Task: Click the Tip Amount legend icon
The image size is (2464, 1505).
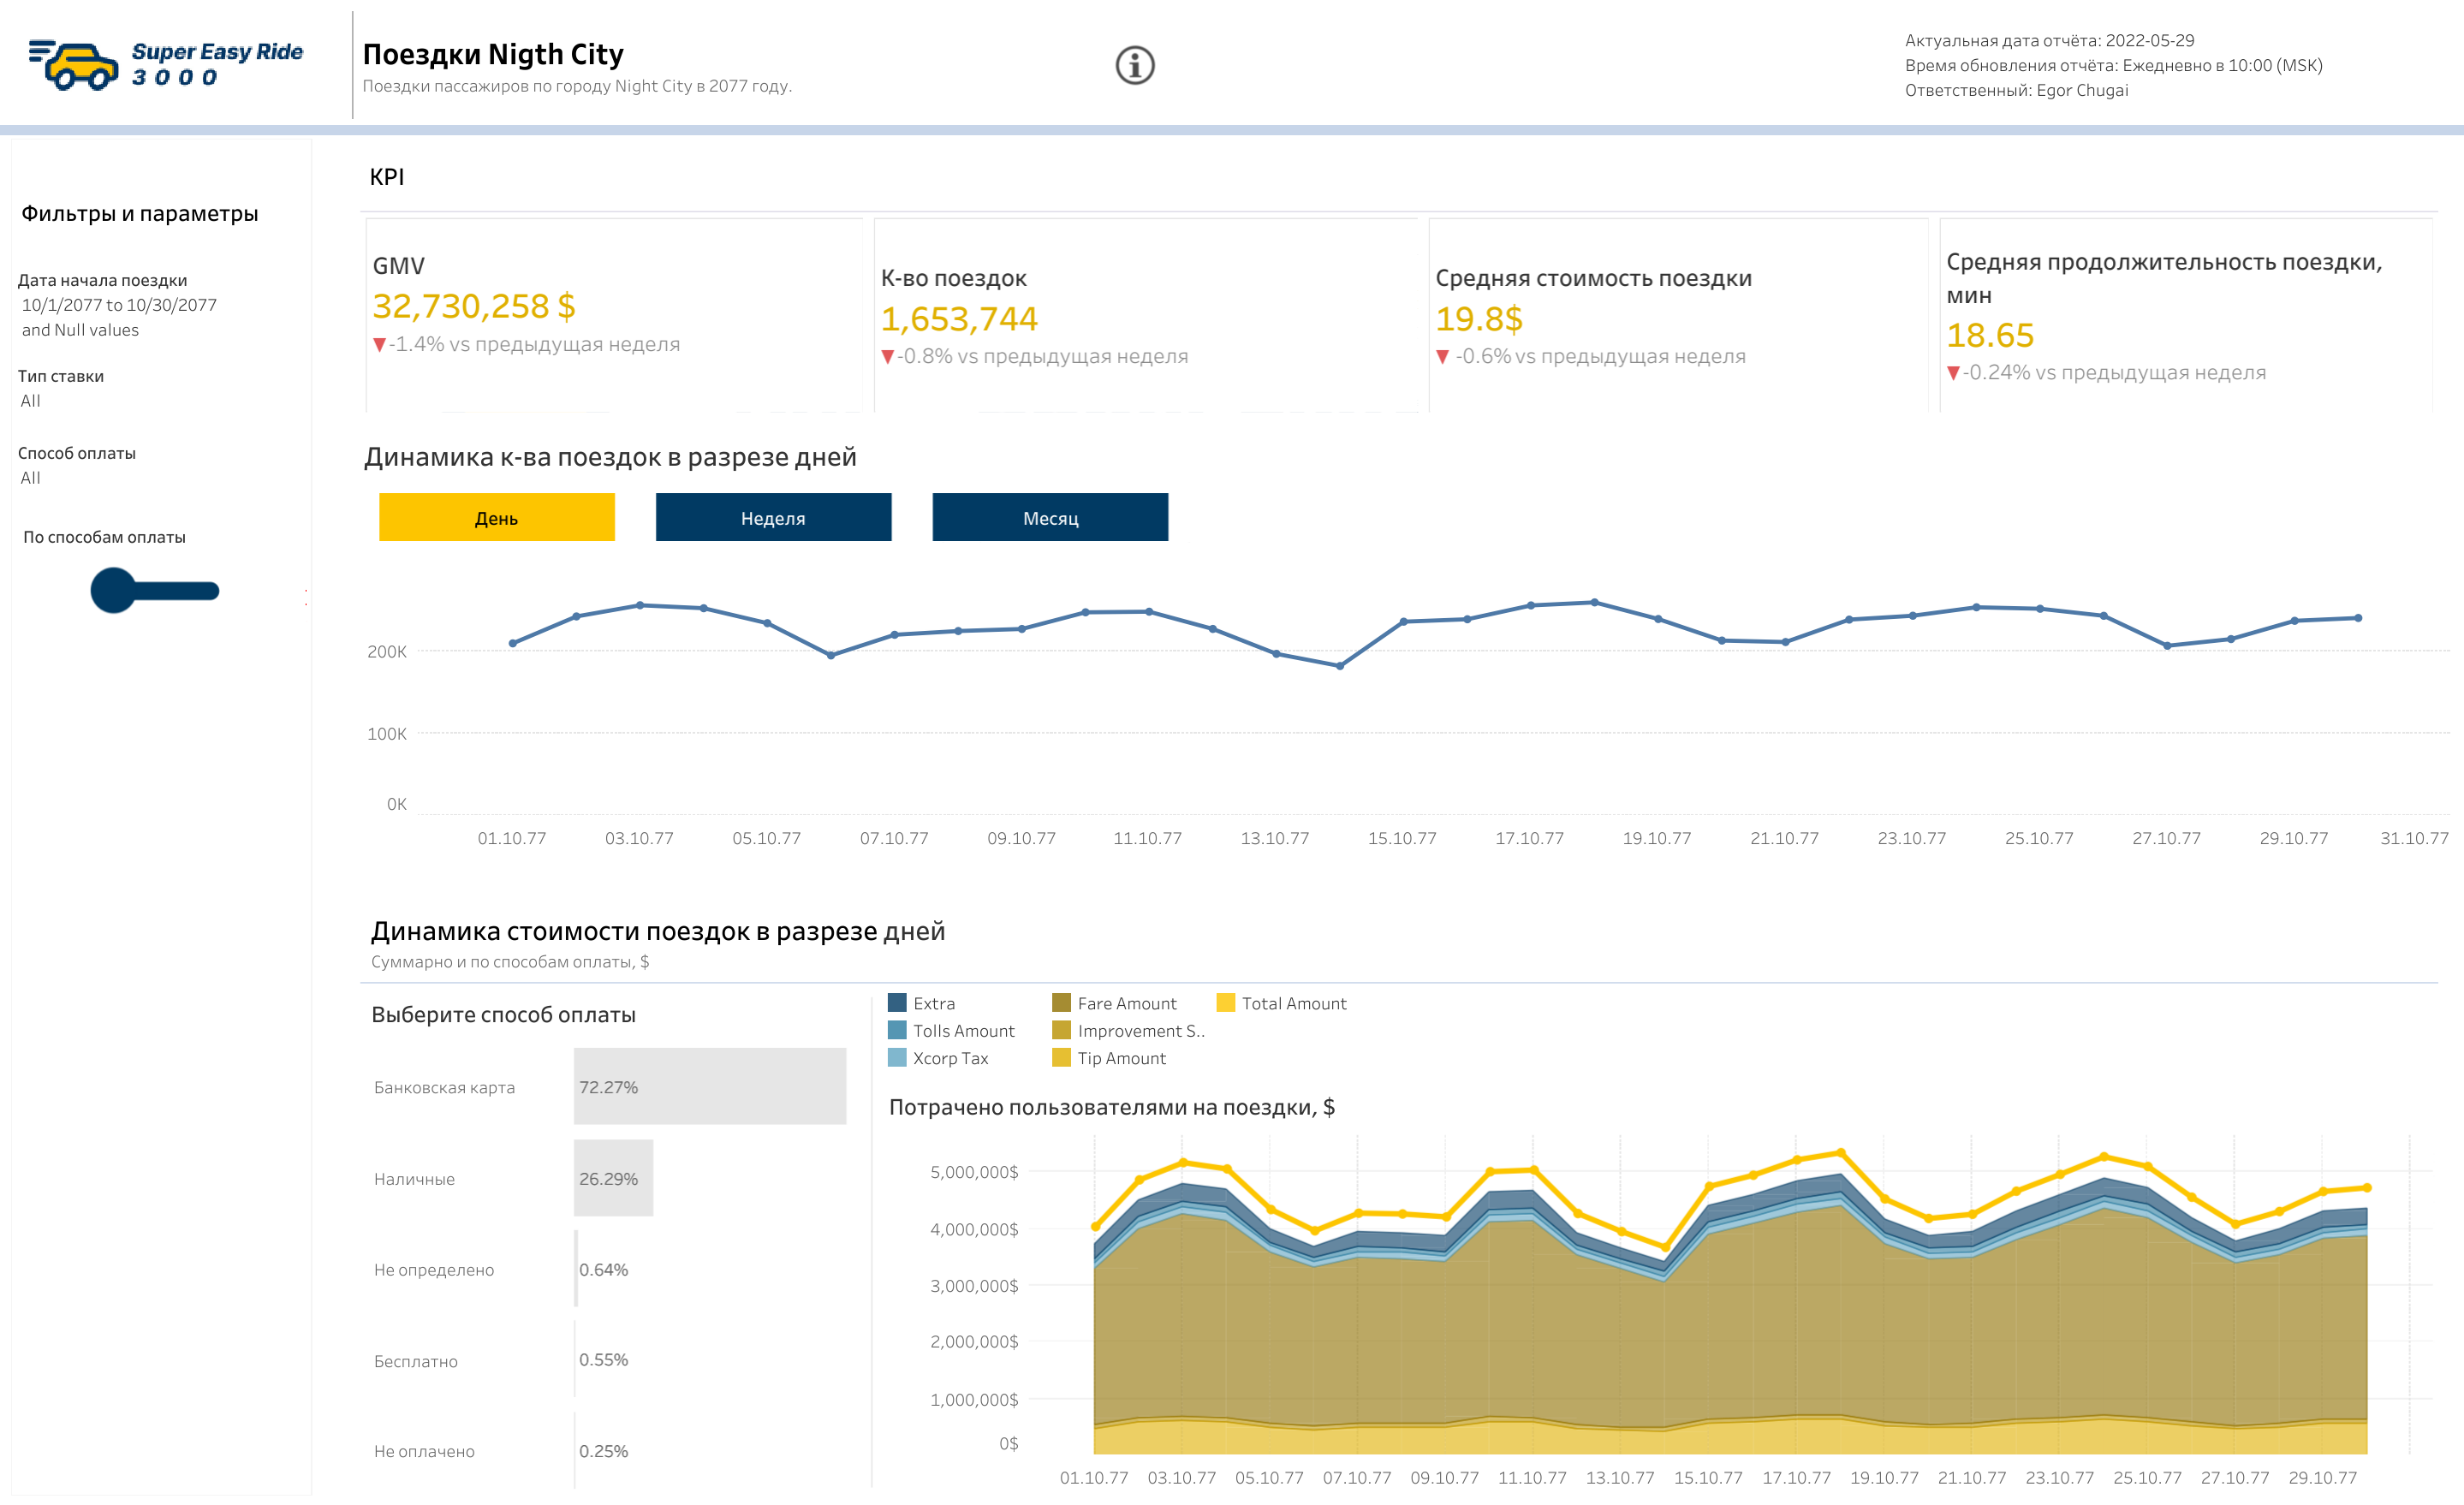Action: coord(1060,1057)
